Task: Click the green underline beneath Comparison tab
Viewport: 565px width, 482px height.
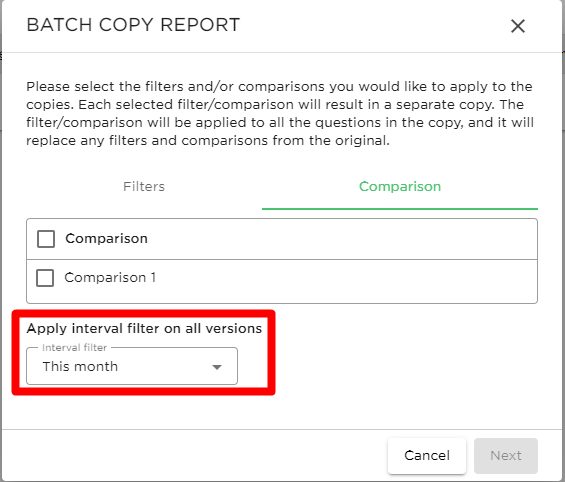Action: coord(400,209)
